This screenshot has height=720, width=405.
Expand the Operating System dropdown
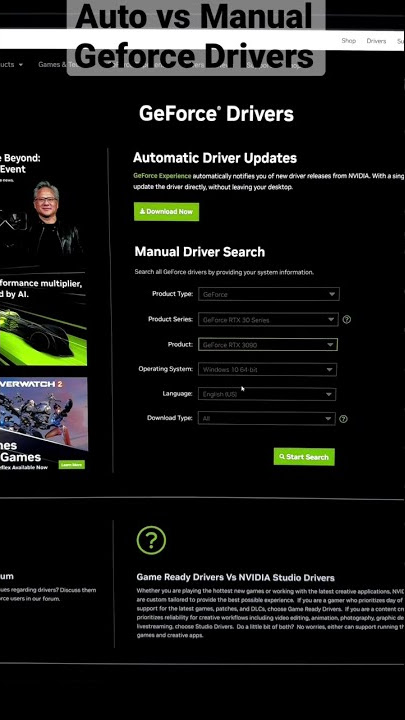click(267, 369)
